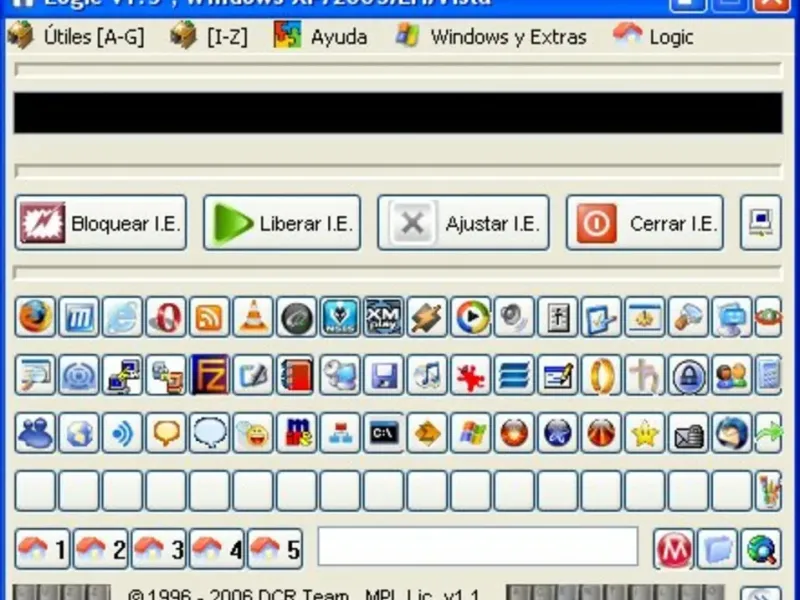
Task: Launch the XMPlay icon
Action: point(384,317)
